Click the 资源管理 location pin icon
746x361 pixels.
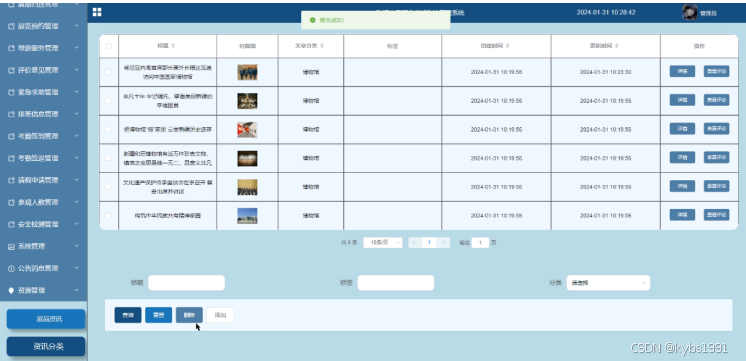tap(11, 291)
